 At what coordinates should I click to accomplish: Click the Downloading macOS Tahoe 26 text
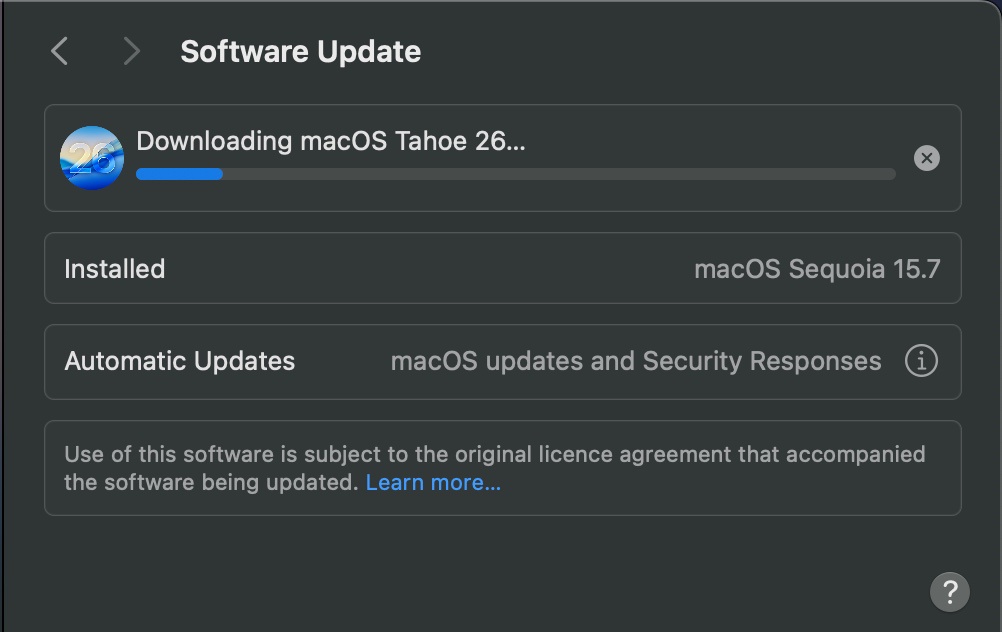330,141
